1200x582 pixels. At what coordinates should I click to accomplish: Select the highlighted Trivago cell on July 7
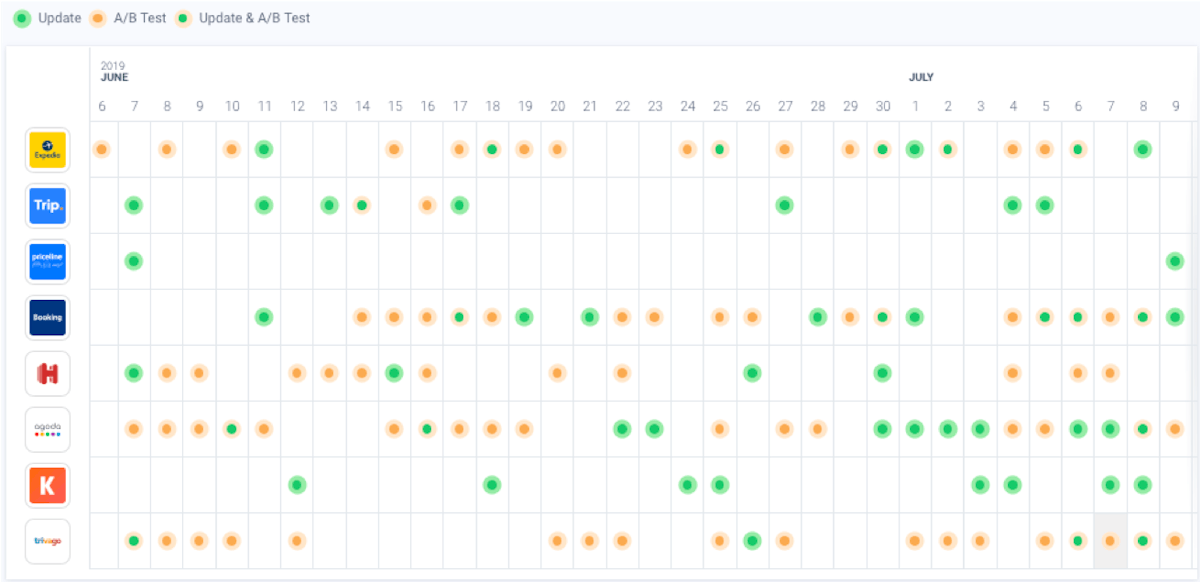point(1110,541)
